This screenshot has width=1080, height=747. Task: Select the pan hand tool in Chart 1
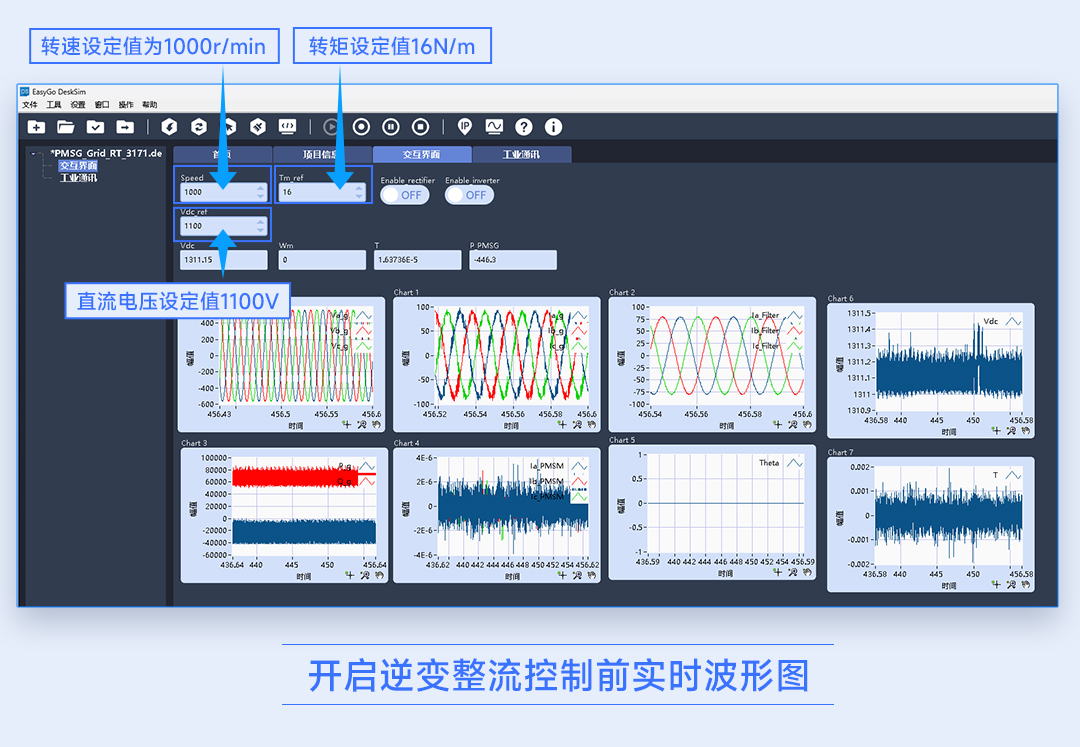tap(592, 425)
